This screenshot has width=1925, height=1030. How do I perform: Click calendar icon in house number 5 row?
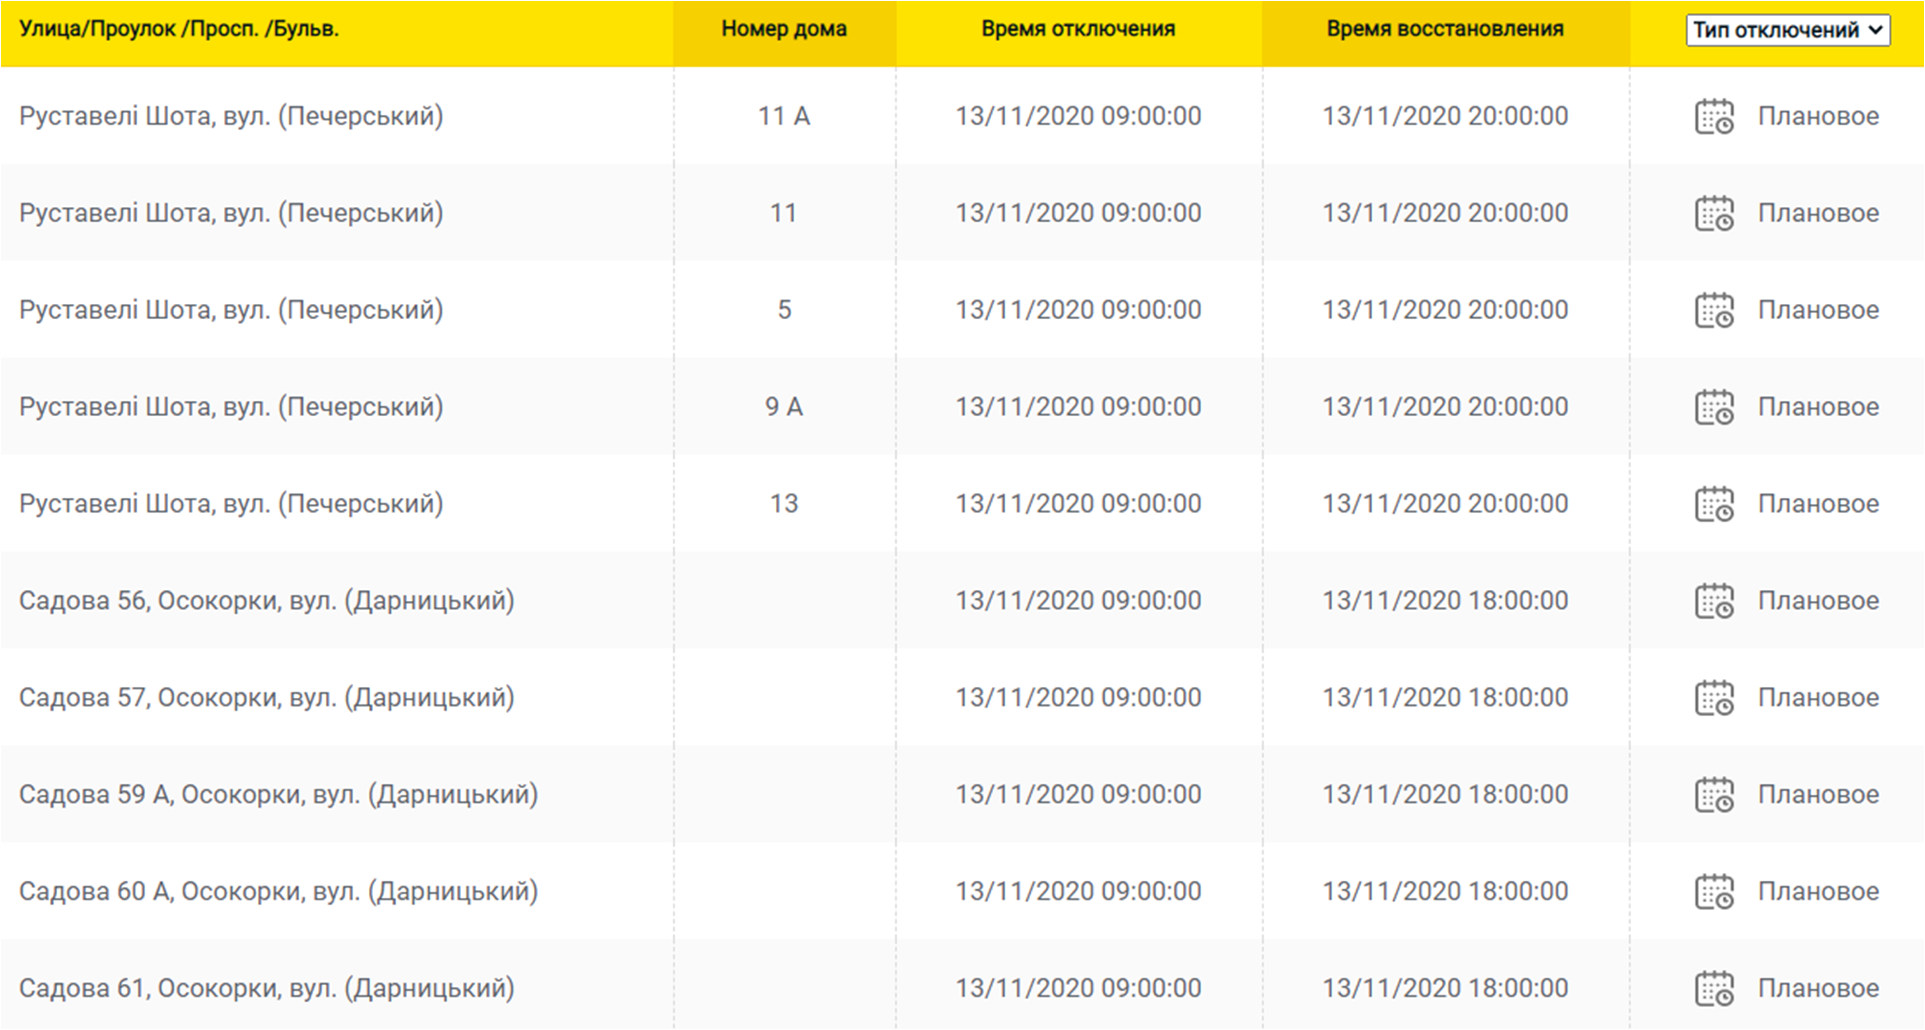[1714, 311]
